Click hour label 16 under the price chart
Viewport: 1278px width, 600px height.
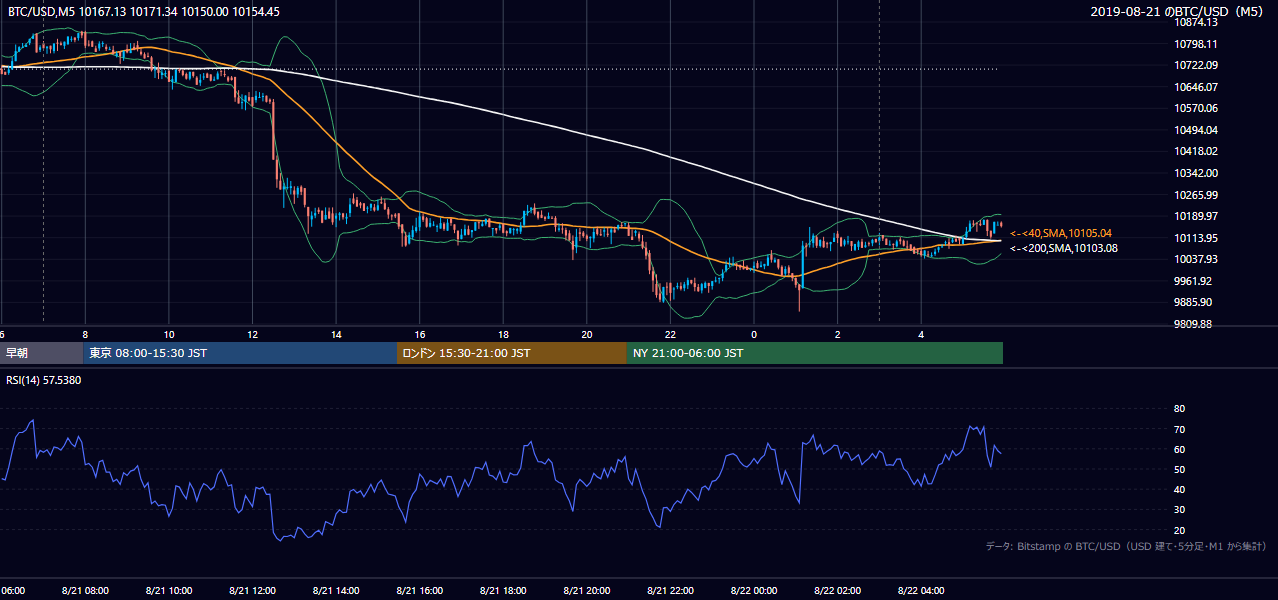tap(420, 334)
